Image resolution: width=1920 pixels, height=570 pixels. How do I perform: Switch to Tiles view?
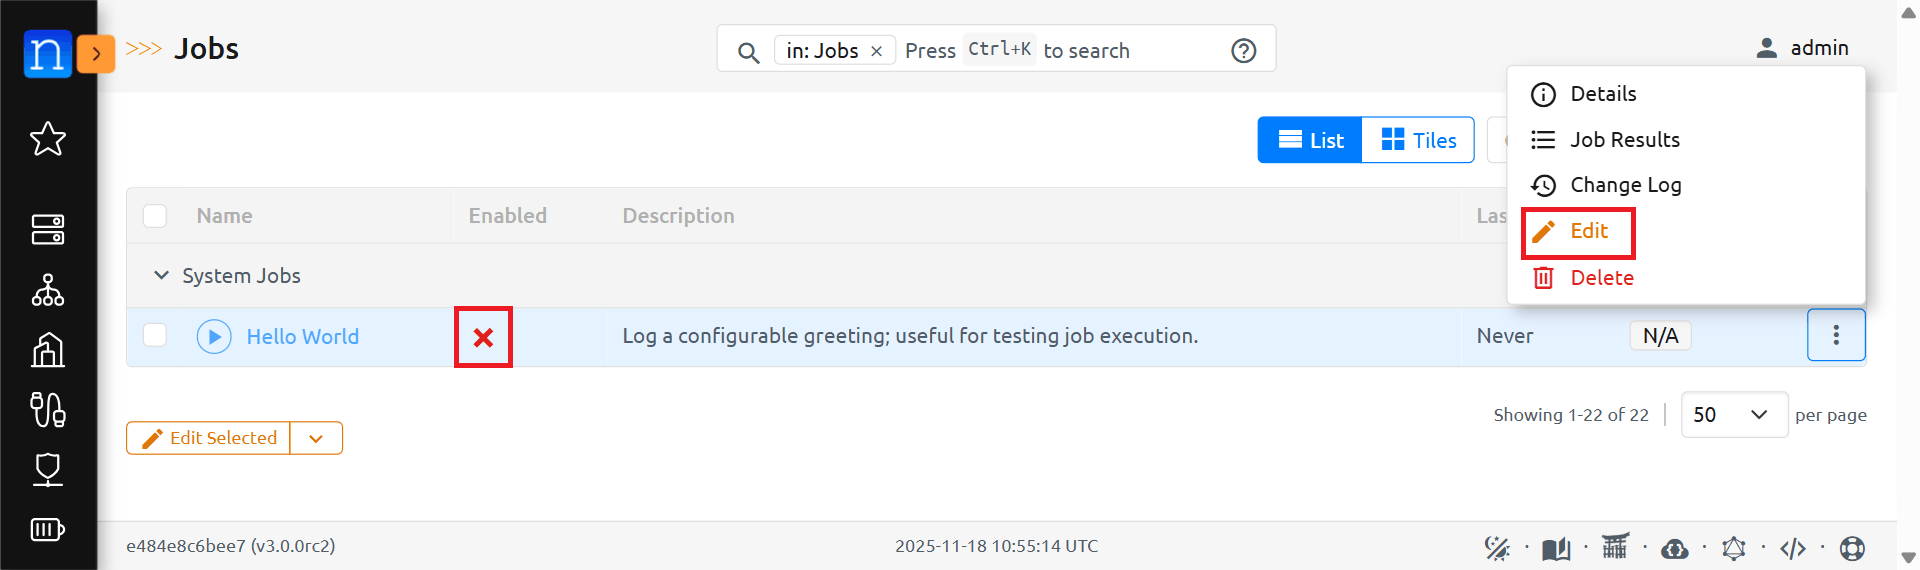click(x=1418, y=141)
